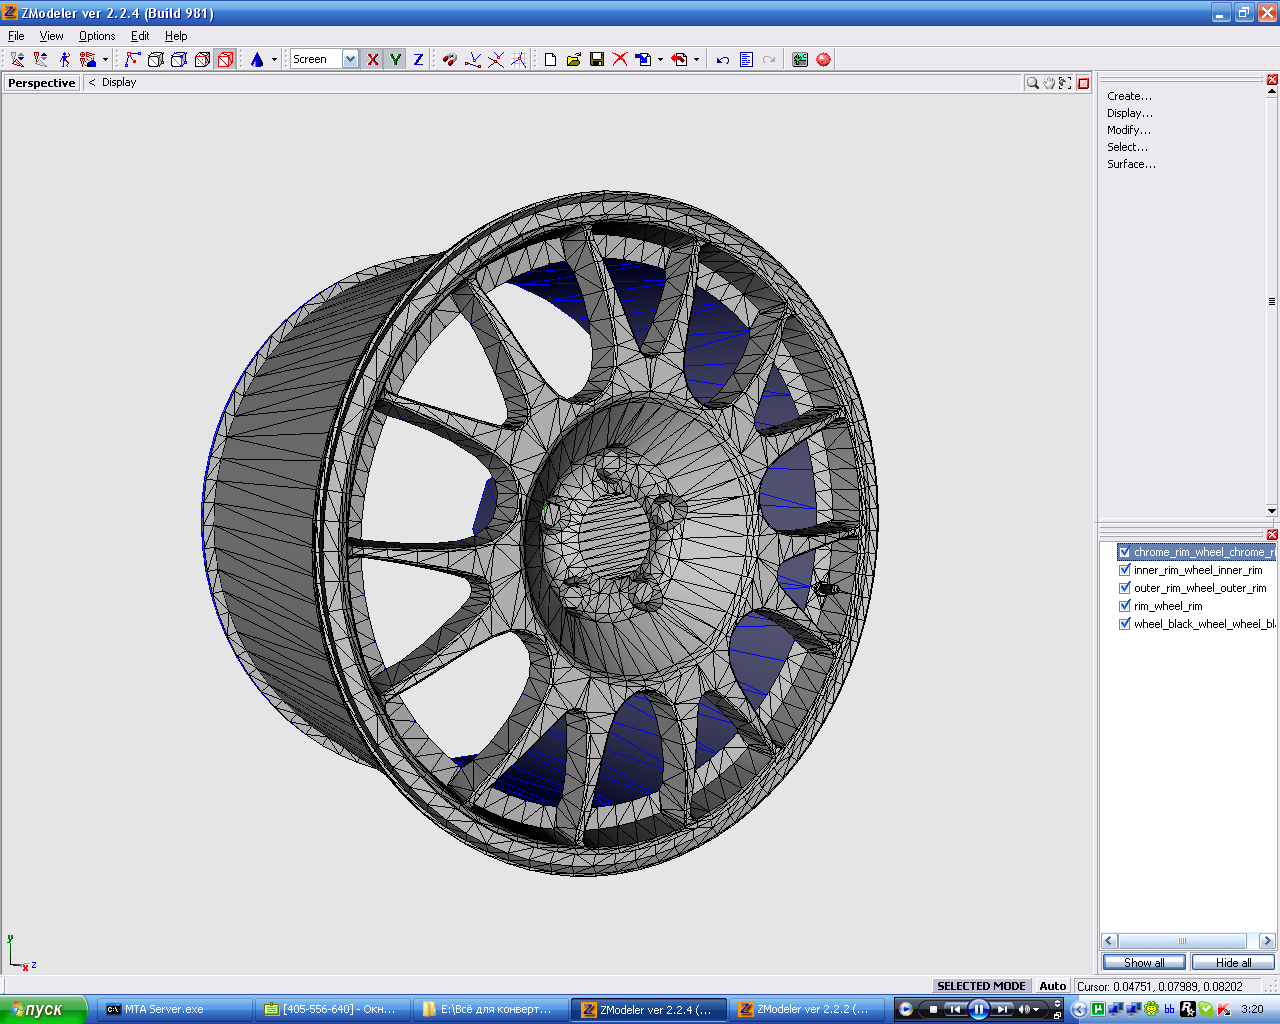The height and width of the screenshot is (1024, 1280).
Task: Open the Edit menu
Action: (x=140, y=36)
